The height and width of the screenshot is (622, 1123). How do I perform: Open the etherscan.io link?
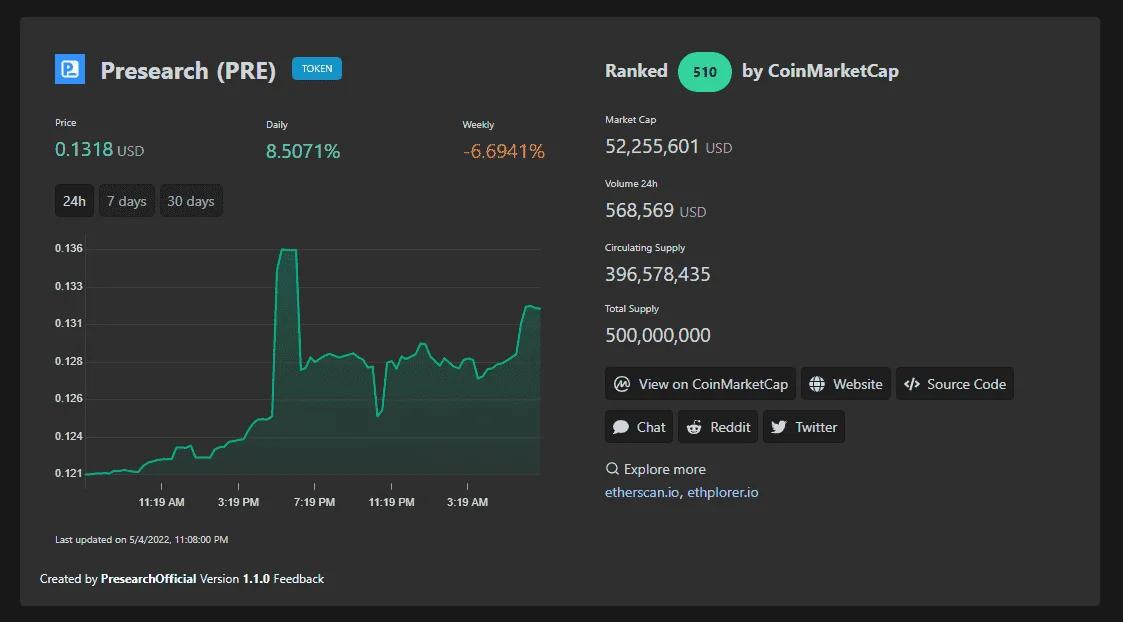coord(642,492)
